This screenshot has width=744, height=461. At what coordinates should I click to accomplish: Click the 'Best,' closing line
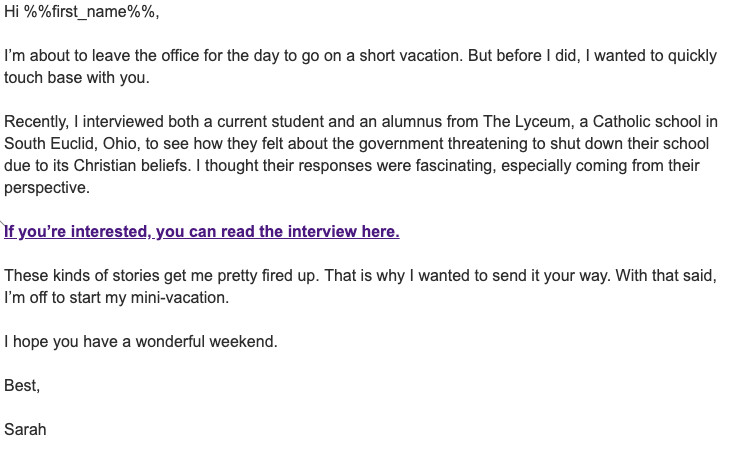[22, 385]
